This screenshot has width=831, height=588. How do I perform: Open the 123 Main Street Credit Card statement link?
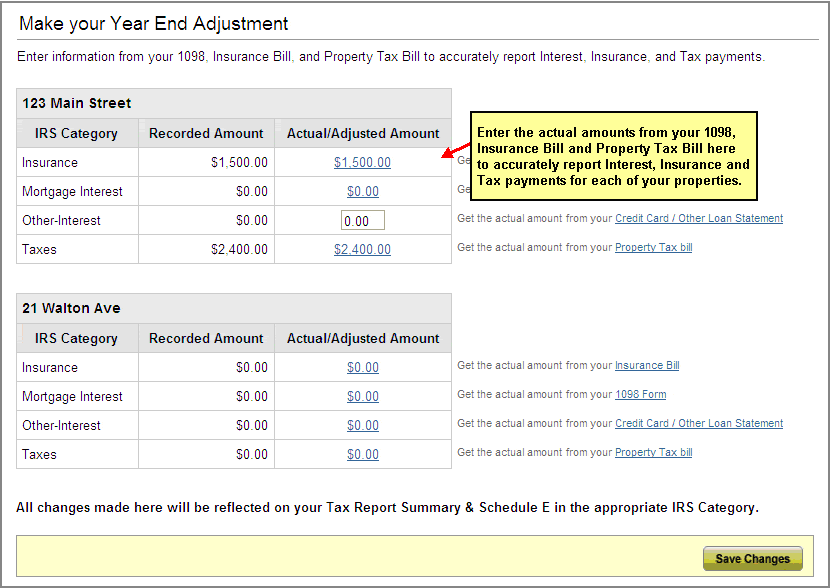pyautogui.click(x=698, y=218)
